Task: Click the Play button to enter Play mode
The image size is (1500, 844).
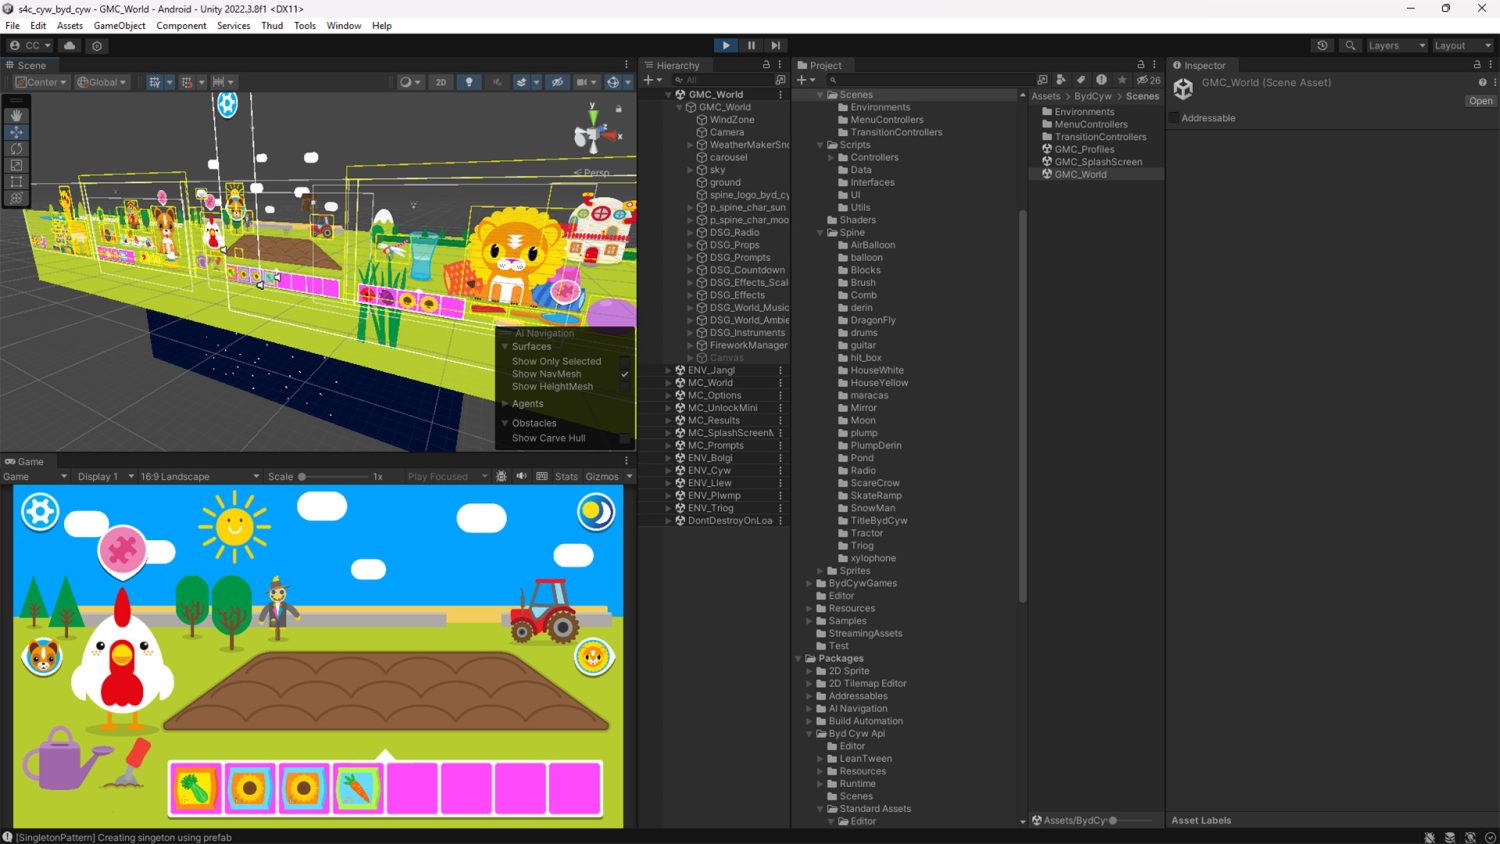Action: point(725,45)
